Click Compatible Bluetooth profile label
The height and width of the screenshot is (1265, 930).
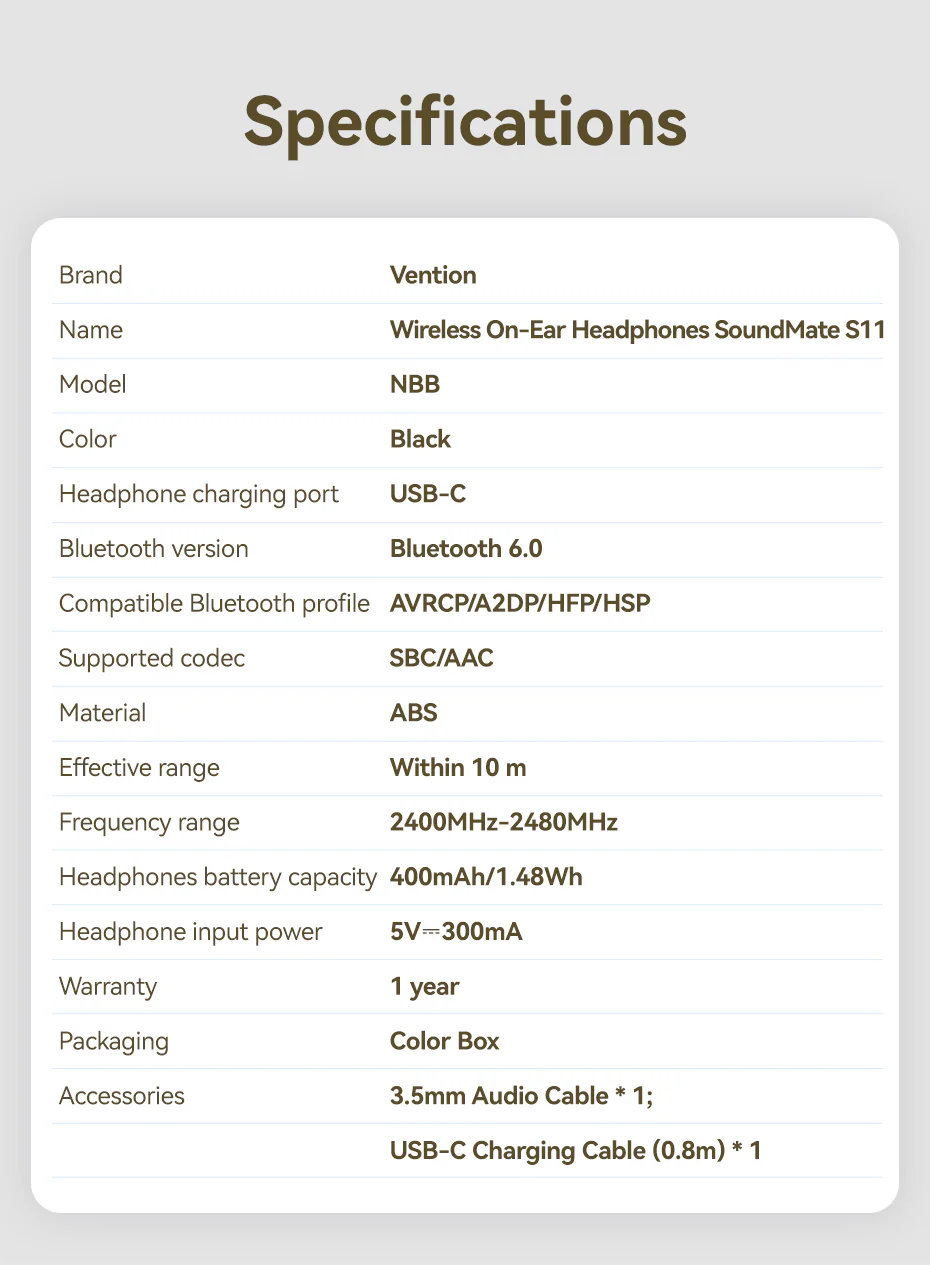pos(214,603)
